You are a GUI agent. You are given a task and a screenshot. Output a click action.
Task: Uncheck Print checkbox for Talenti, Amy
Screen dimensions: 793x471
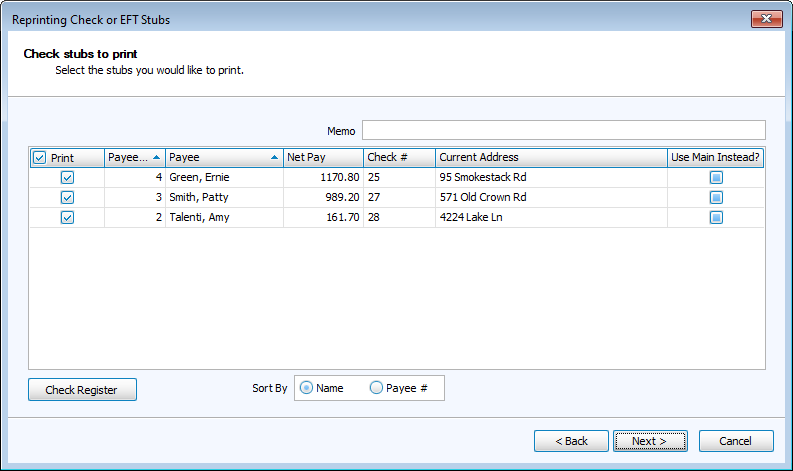tap(67, 217)
